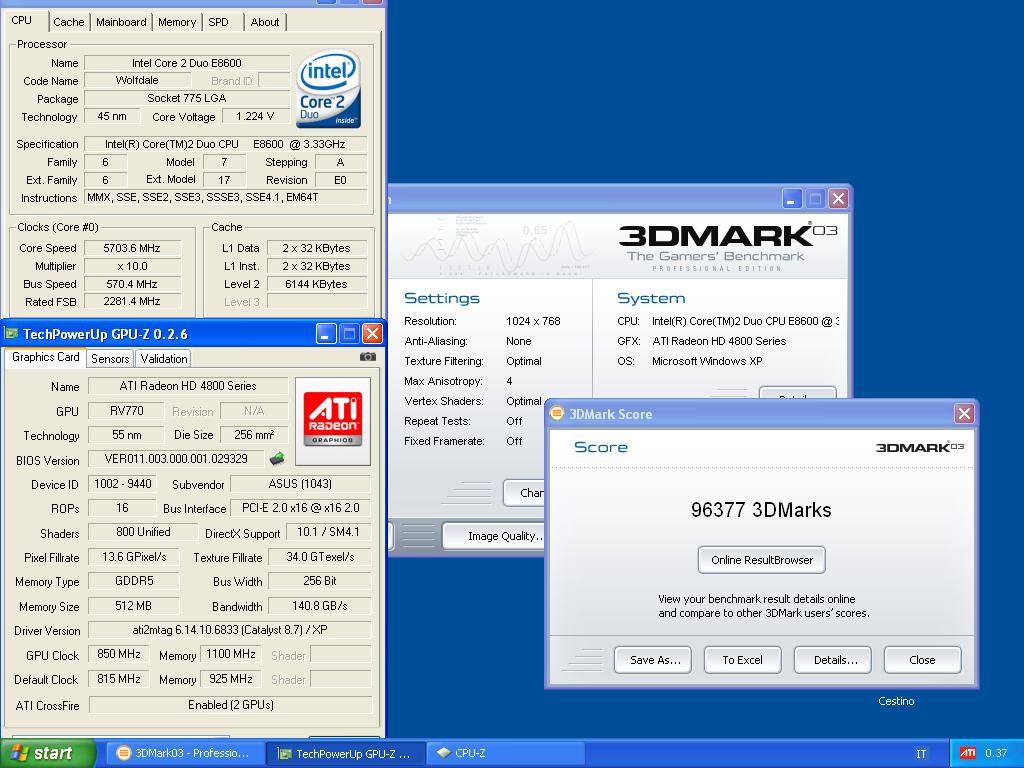
Task: Click the To Excel button
Action: tap(743, 660)
